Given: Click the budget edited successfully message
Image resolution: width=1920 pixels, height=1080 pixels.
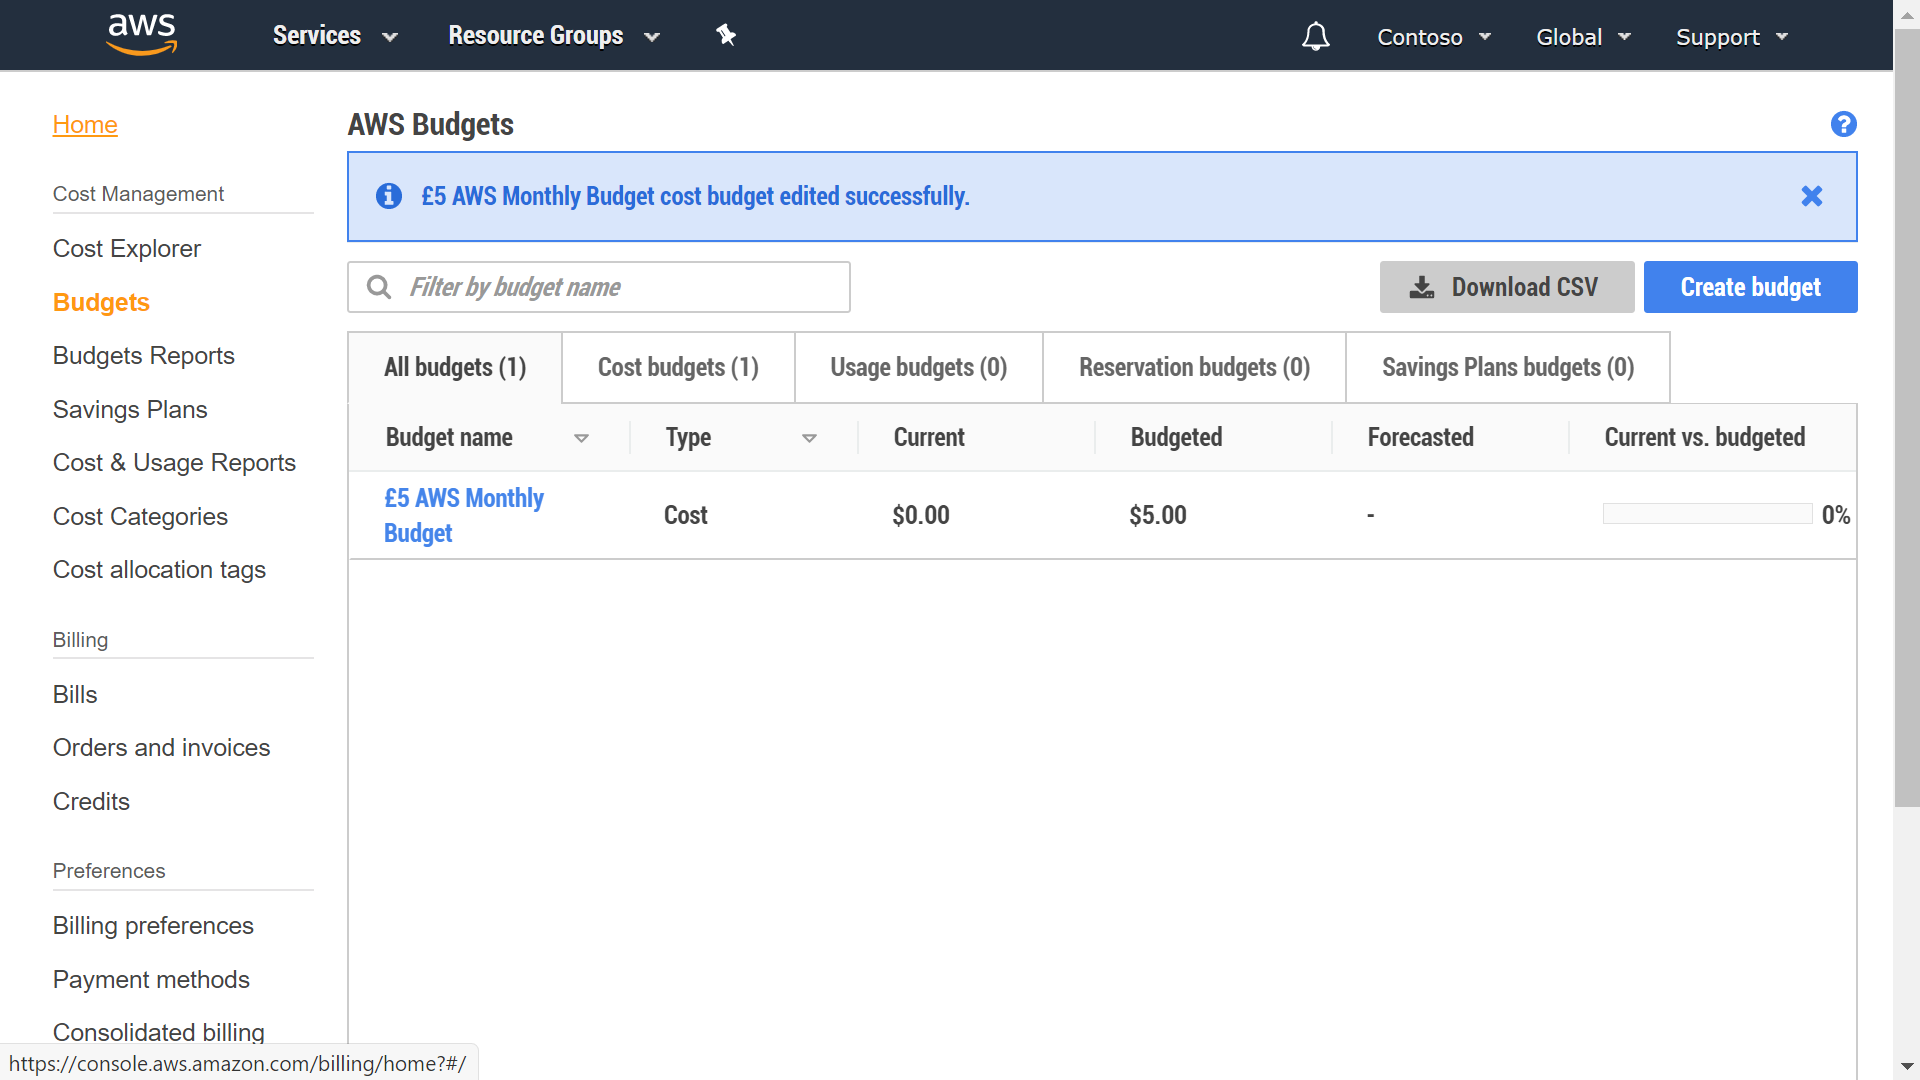Looking at the screenshot, I should (x=695, y=196).
